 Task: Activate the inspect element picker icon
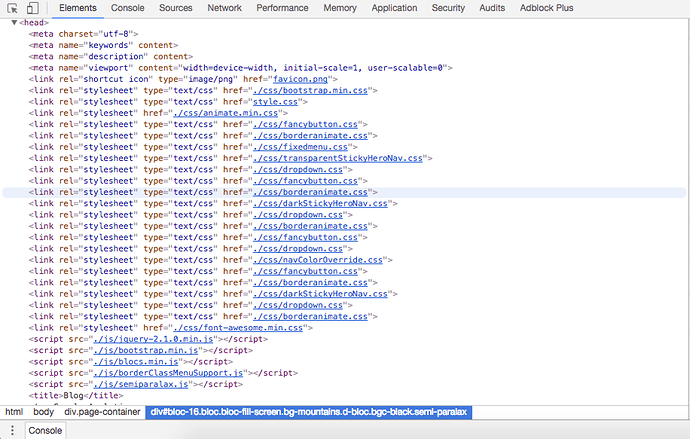(x=13, y=8)
